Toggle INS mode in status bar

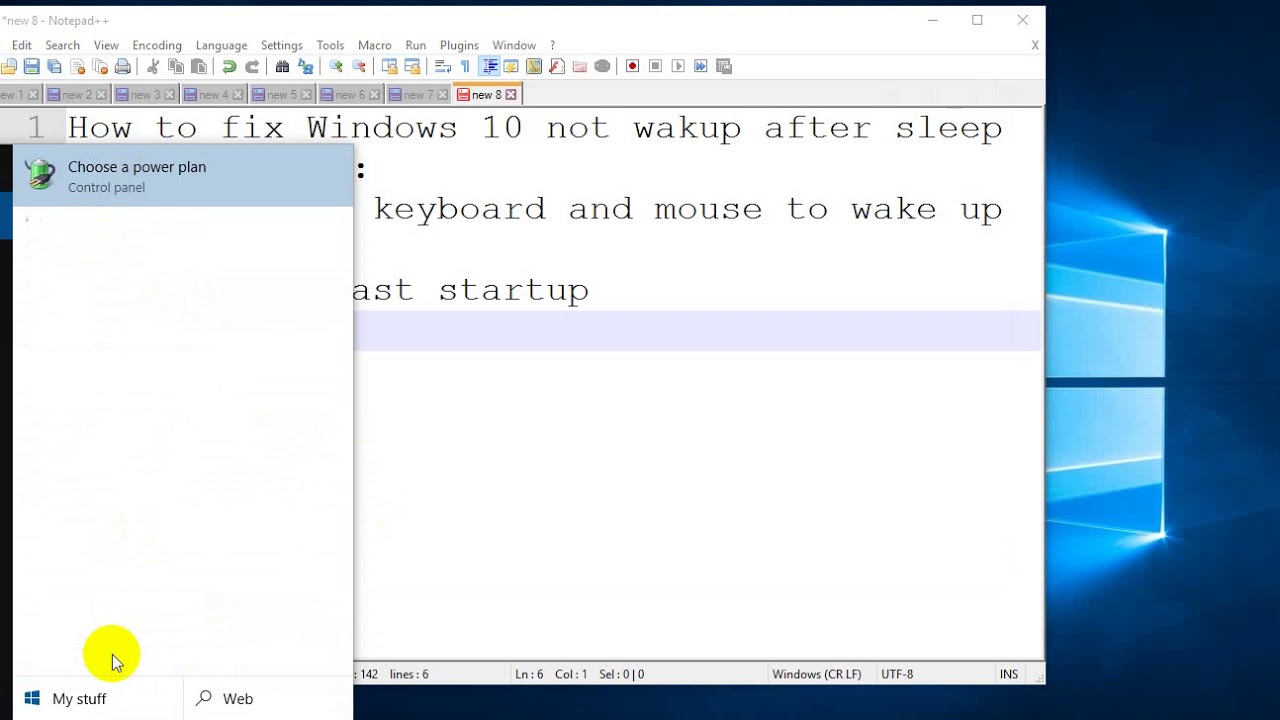1009,674
